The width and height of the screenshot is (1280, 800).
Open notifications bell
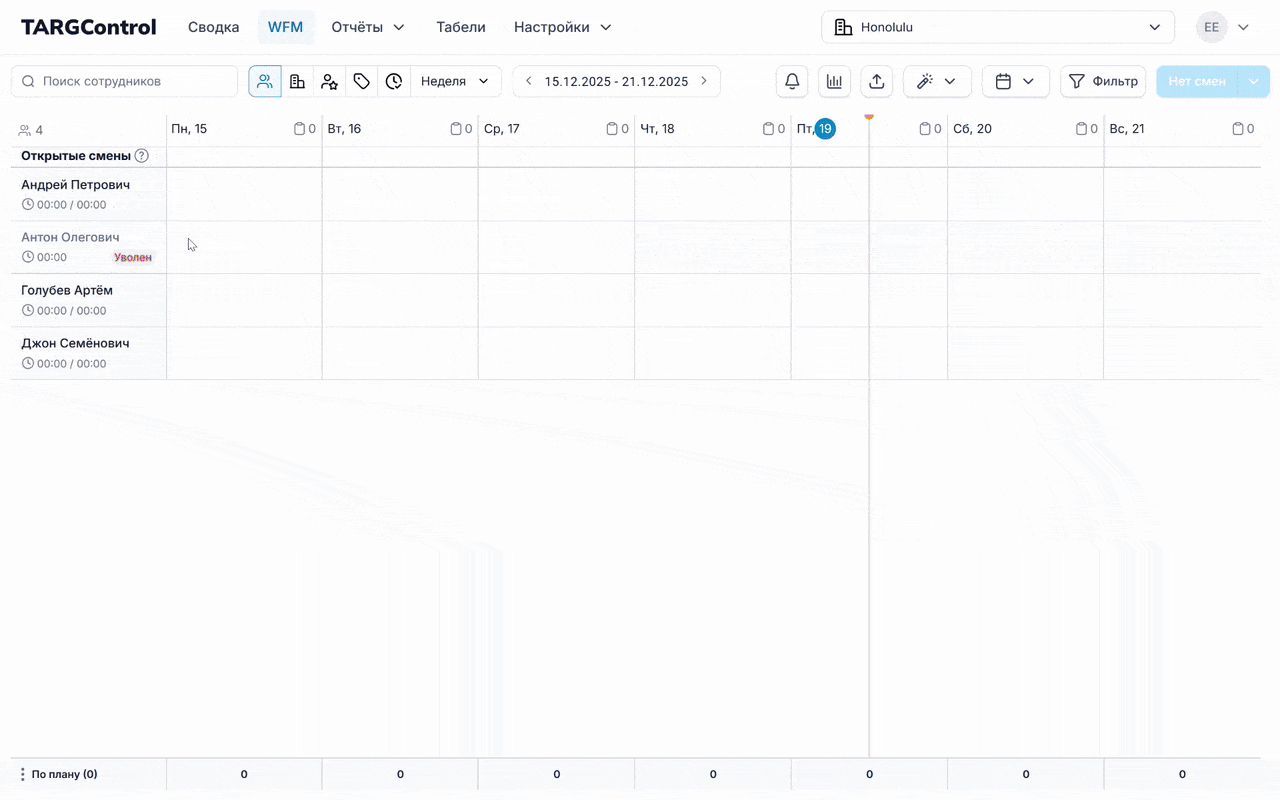[x=792, y=81]
